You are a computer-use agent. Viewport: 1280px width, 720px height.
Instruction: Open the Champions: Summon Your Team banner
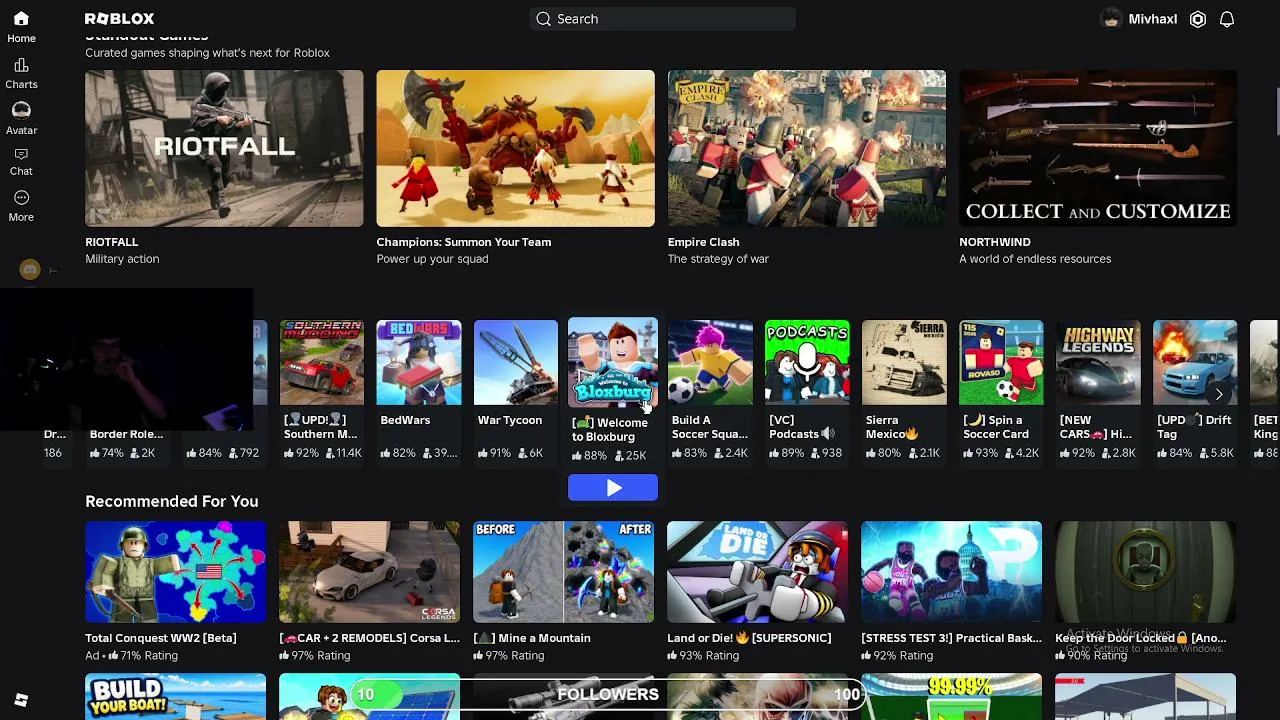pos(516,148)
